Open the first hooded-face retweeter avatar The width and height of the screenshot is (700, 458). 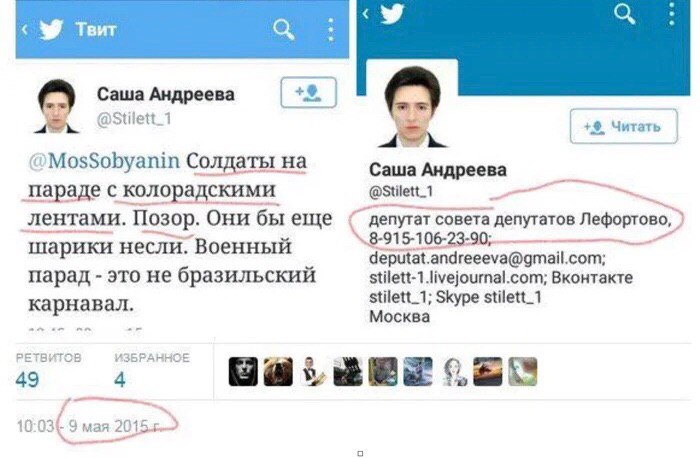[243, 371]
